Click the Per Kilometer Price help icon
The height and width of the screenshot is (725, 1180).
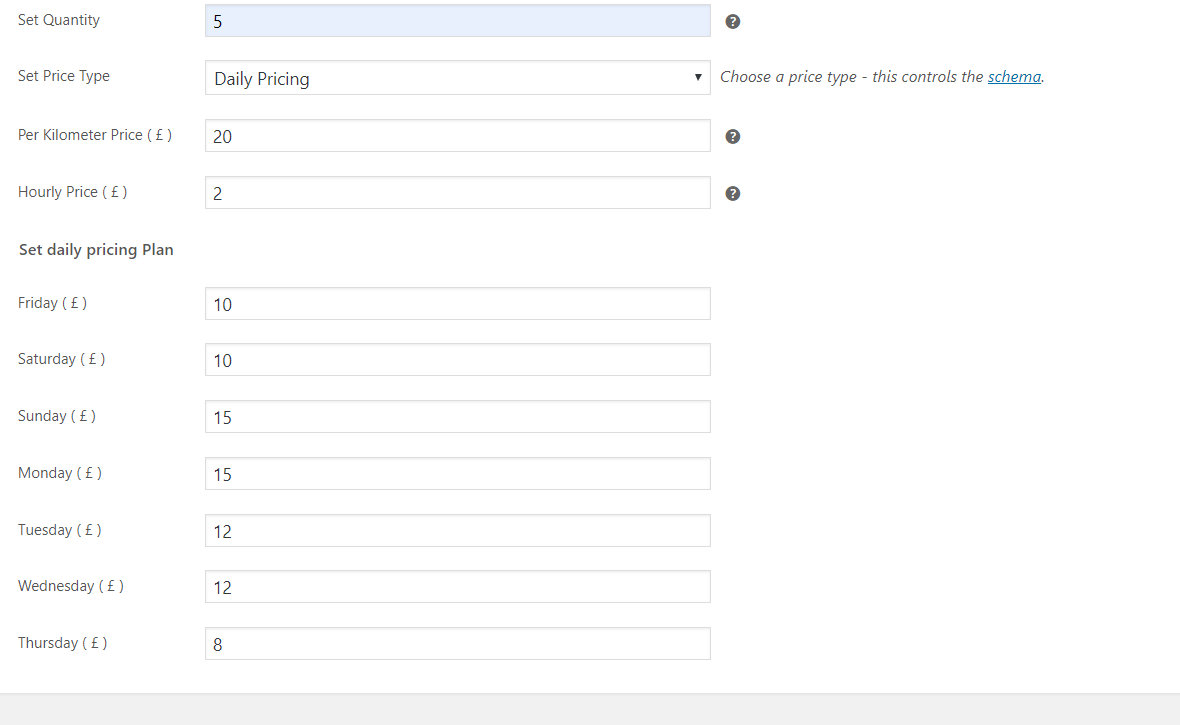(x=732, y=136)
